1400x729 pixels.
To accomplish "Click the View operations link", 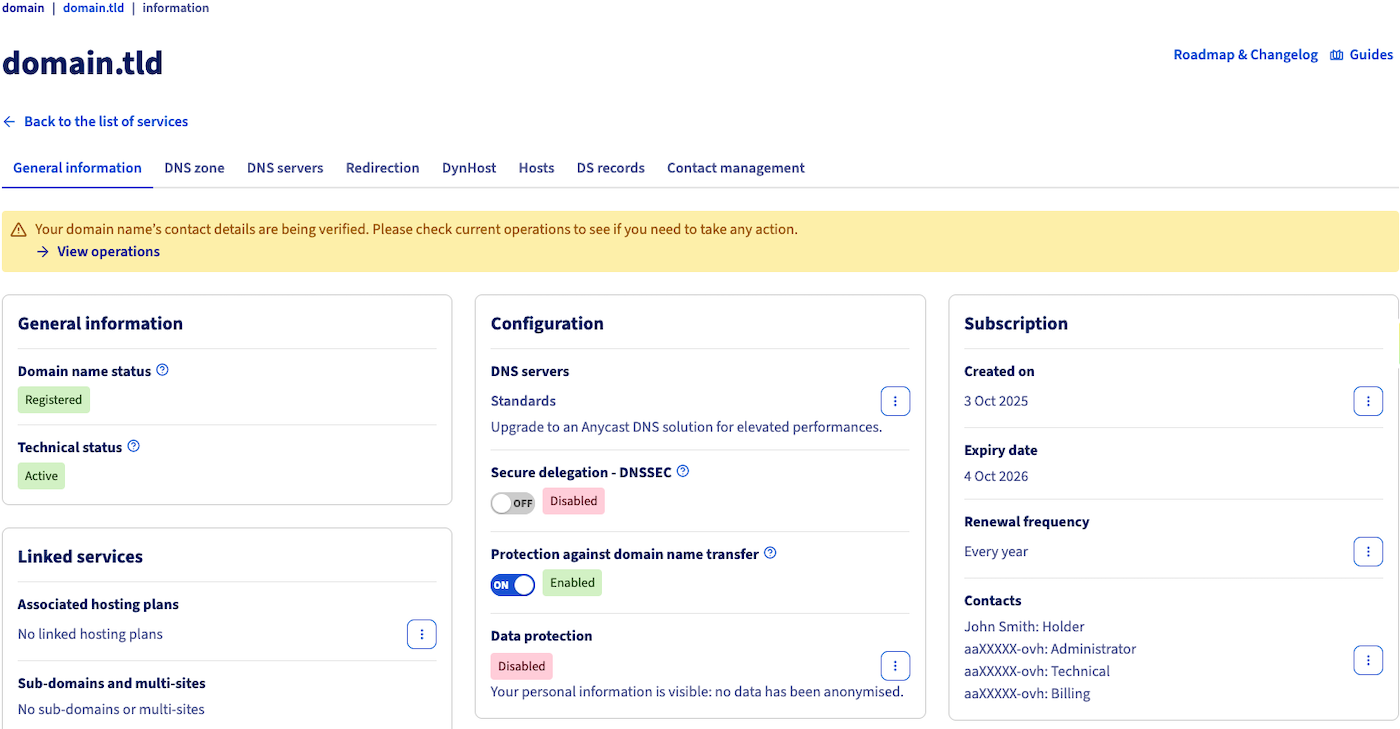I will click(x=108, y=252).
